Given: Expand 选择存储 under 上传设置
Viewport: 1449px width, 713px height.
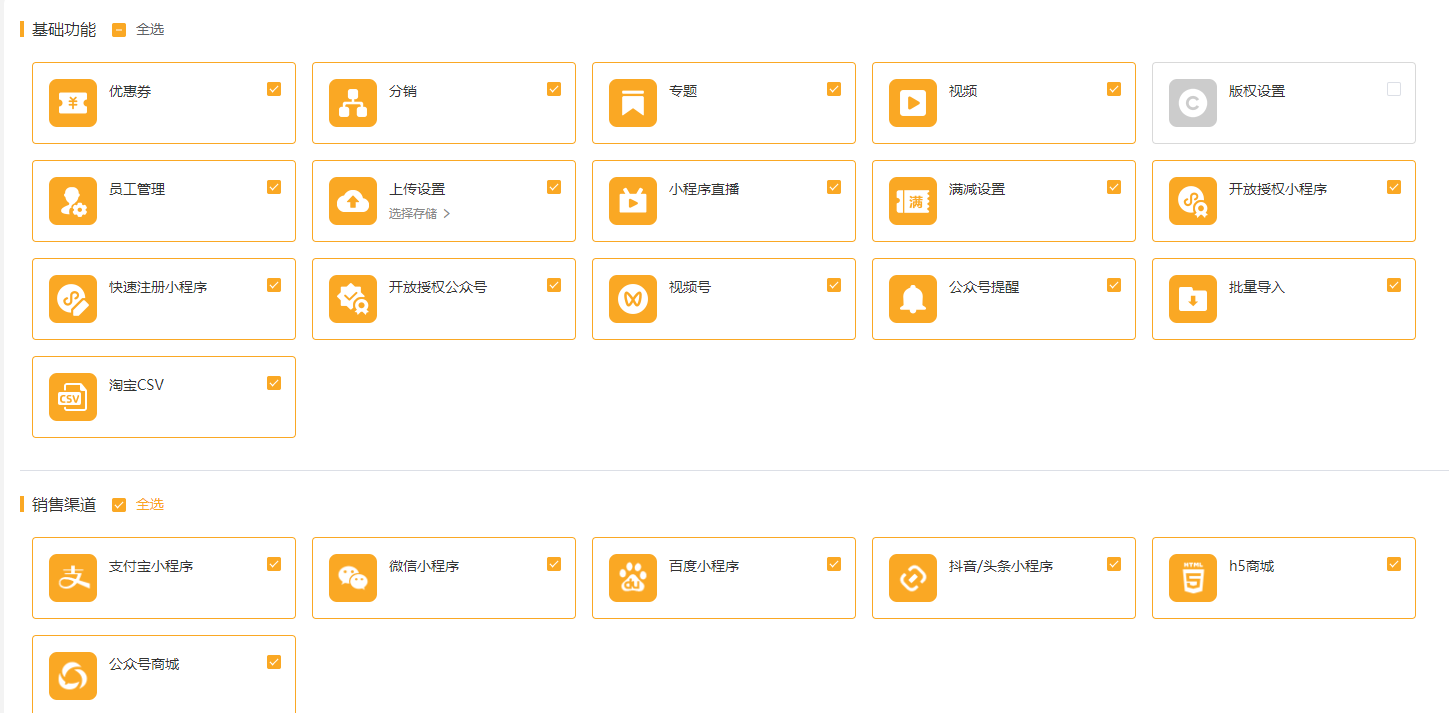Looking at the screenshot, I should click(419, 213).
